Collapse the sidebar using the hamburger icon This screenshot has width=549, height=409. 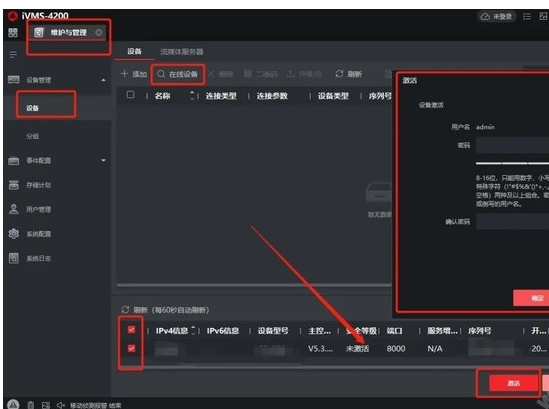click(x=13, y=55)
